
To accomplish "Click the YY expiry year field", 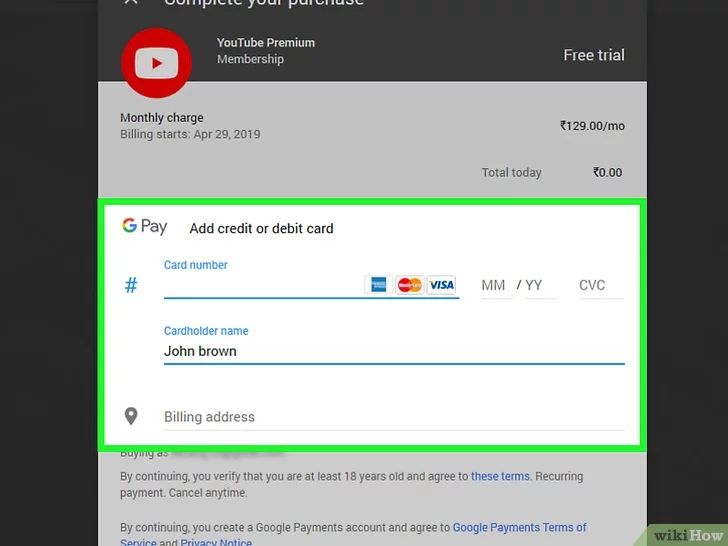I will click(535, 286).
